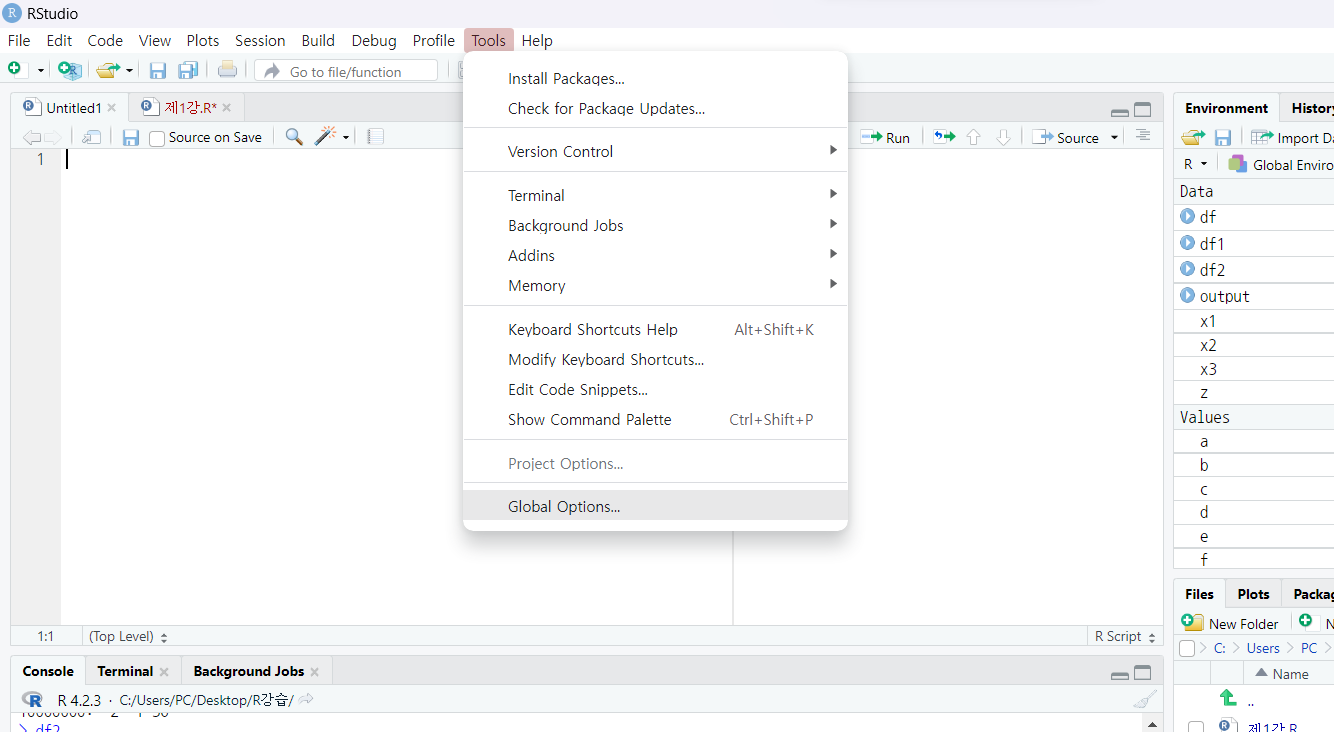
Task: Go to previous section up arrow
Action: pos(973,137)
